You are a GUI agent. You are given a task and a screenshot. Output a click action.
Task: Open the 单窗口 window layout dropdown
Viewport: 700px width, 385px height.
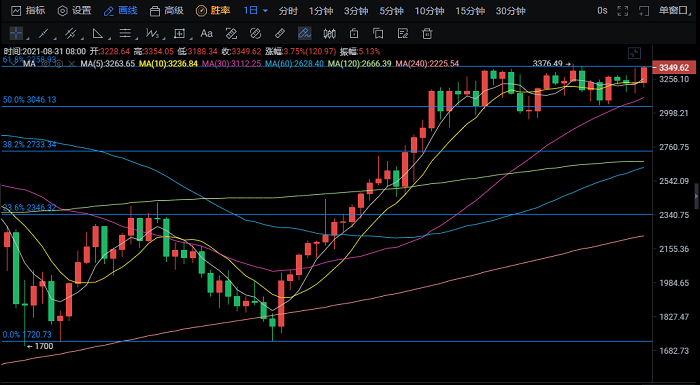[675, 10]
